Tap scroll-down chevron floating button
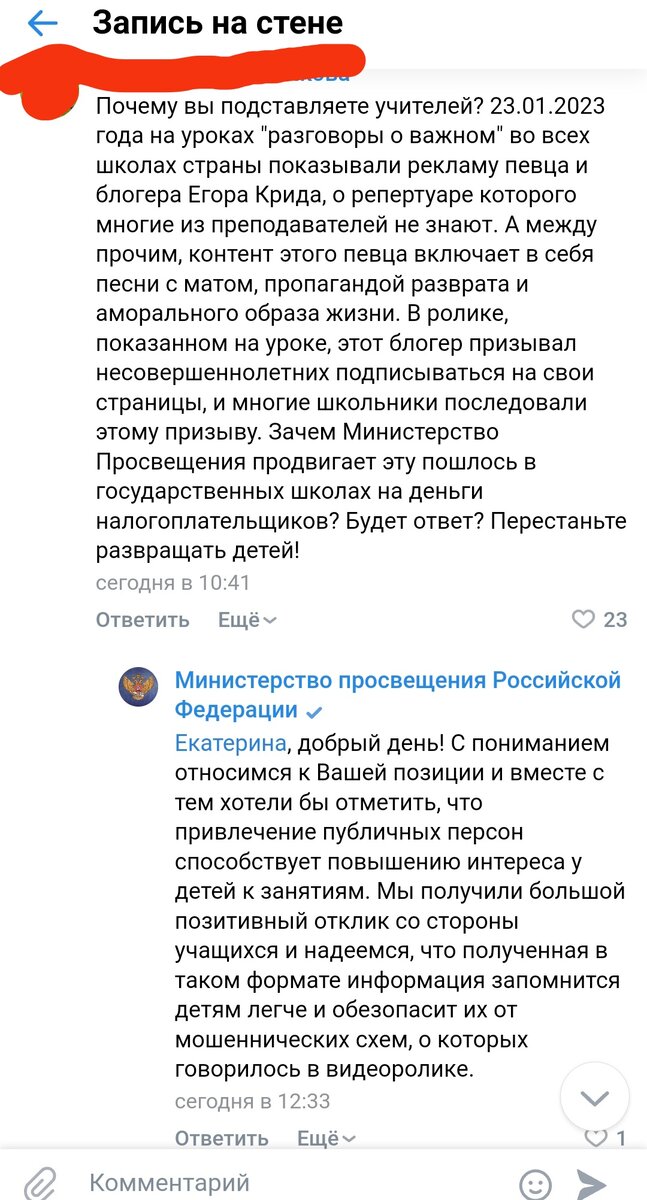The height and width of the screenshot is (1200, 647). tap(595, 1098)
